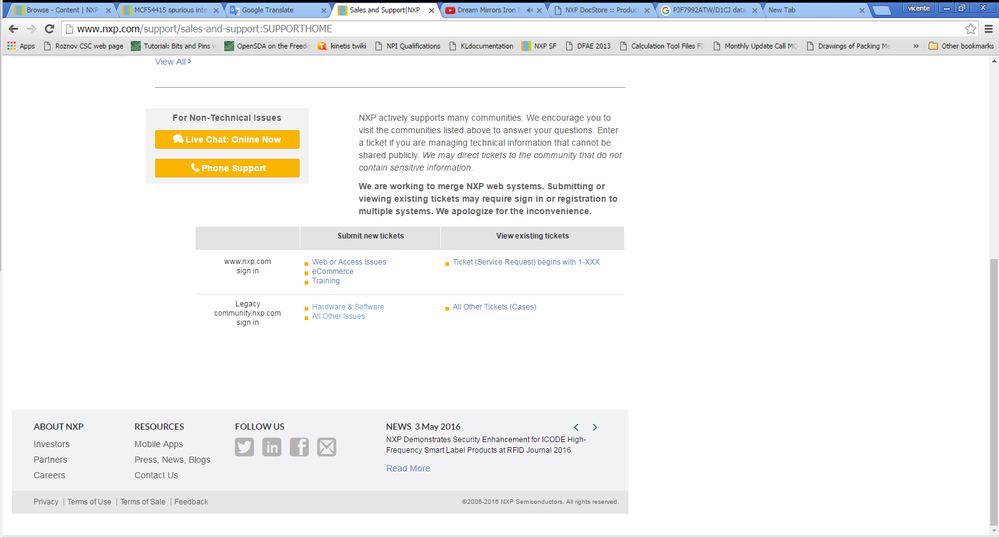Open Investors footer link
This screenshot has width=999, height=538.
pos(52,444)
